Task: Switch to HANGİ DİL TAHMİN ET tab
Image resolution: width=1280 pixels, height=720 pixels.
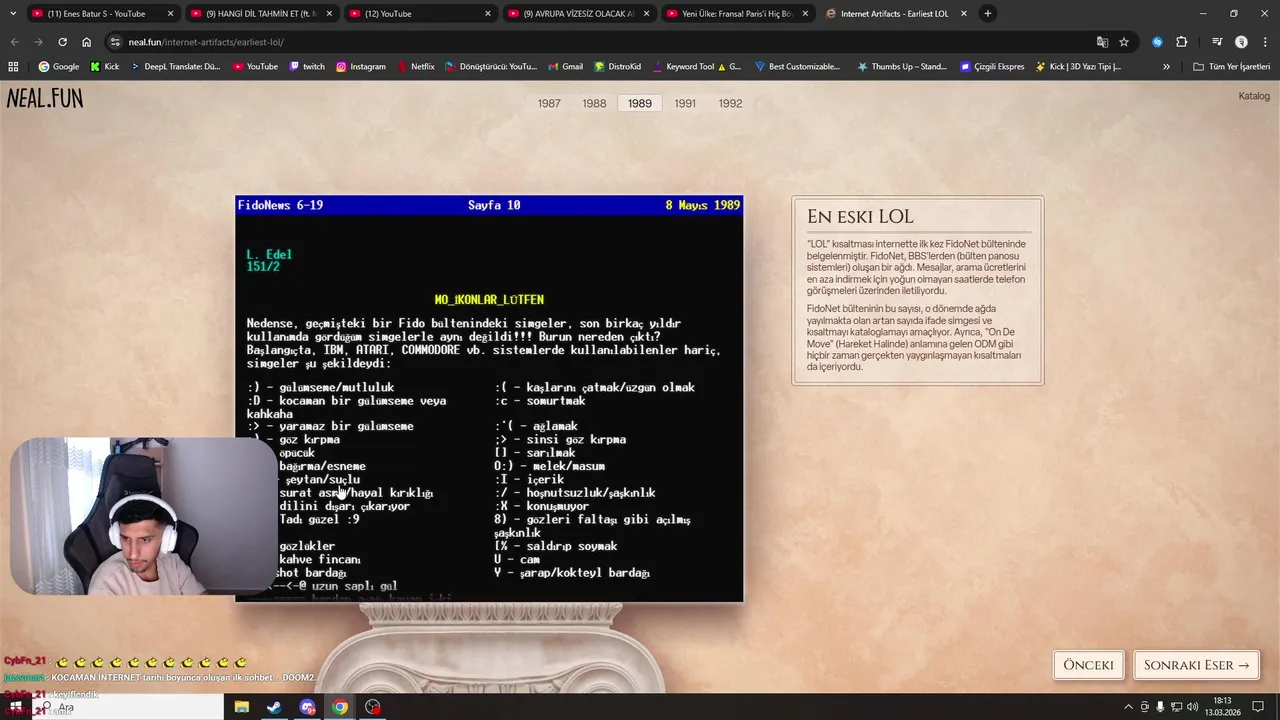Action: [260, 14]
